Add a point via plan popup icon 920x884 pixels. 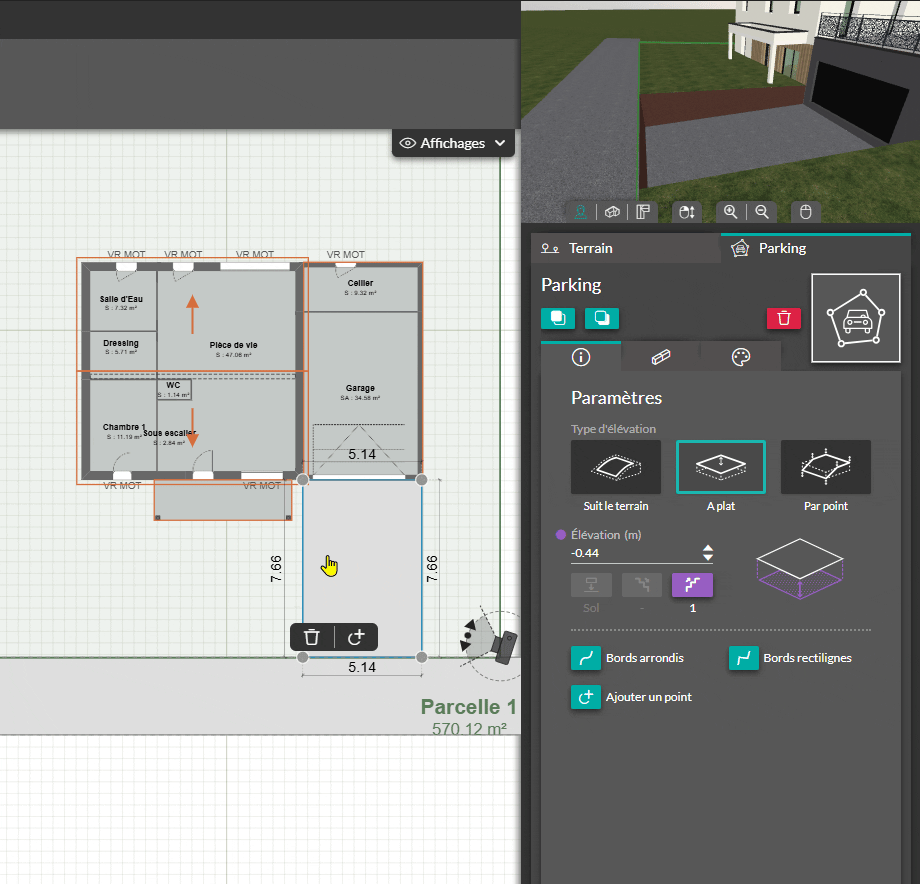click(x=356, y=637)
